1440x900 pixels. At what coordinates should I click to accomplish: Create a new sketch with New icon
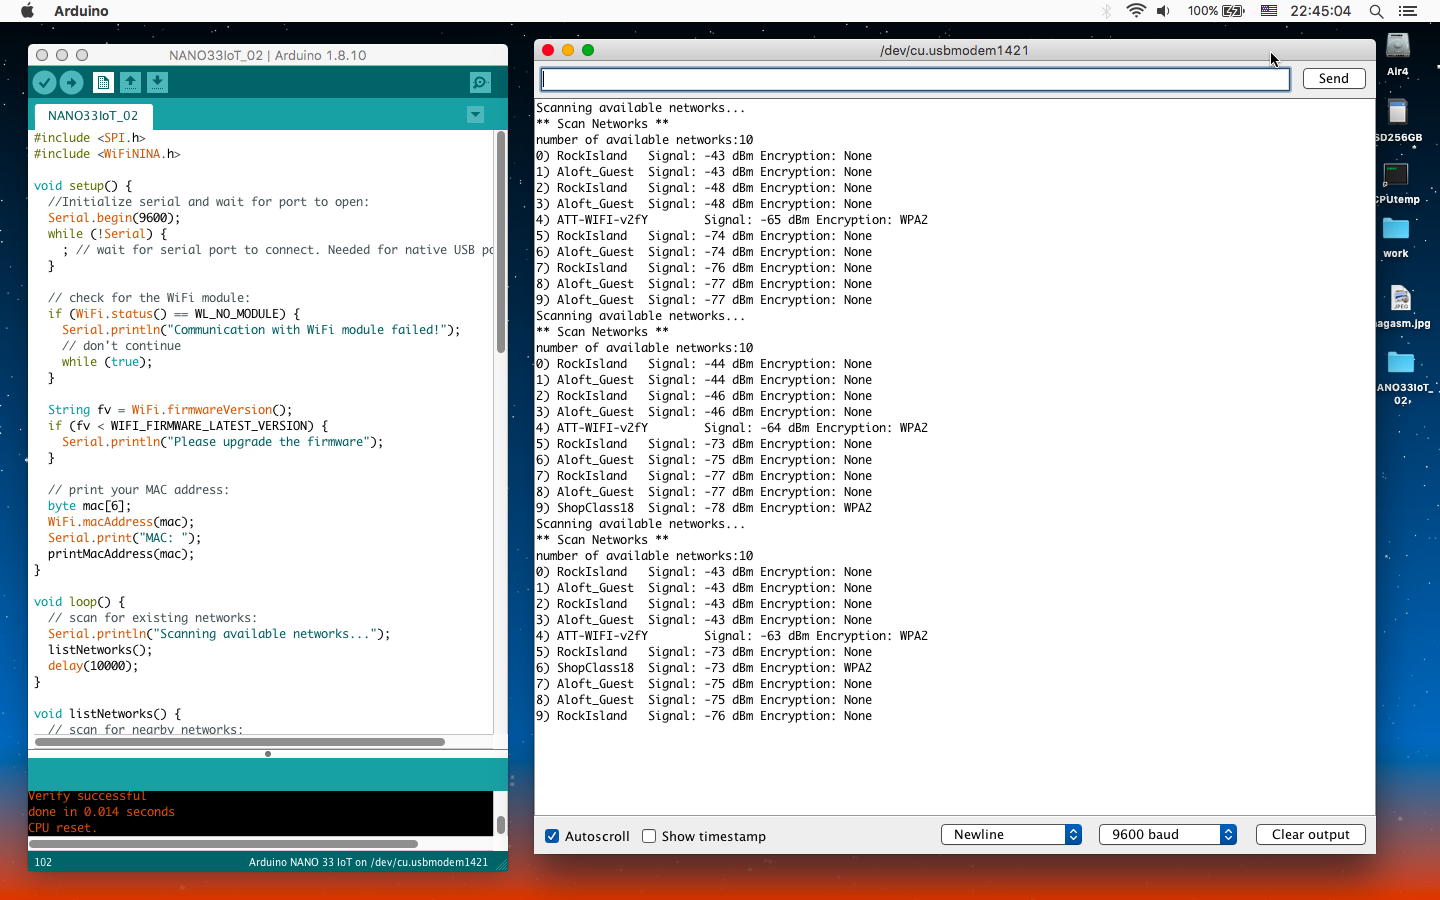pos(103,83)
